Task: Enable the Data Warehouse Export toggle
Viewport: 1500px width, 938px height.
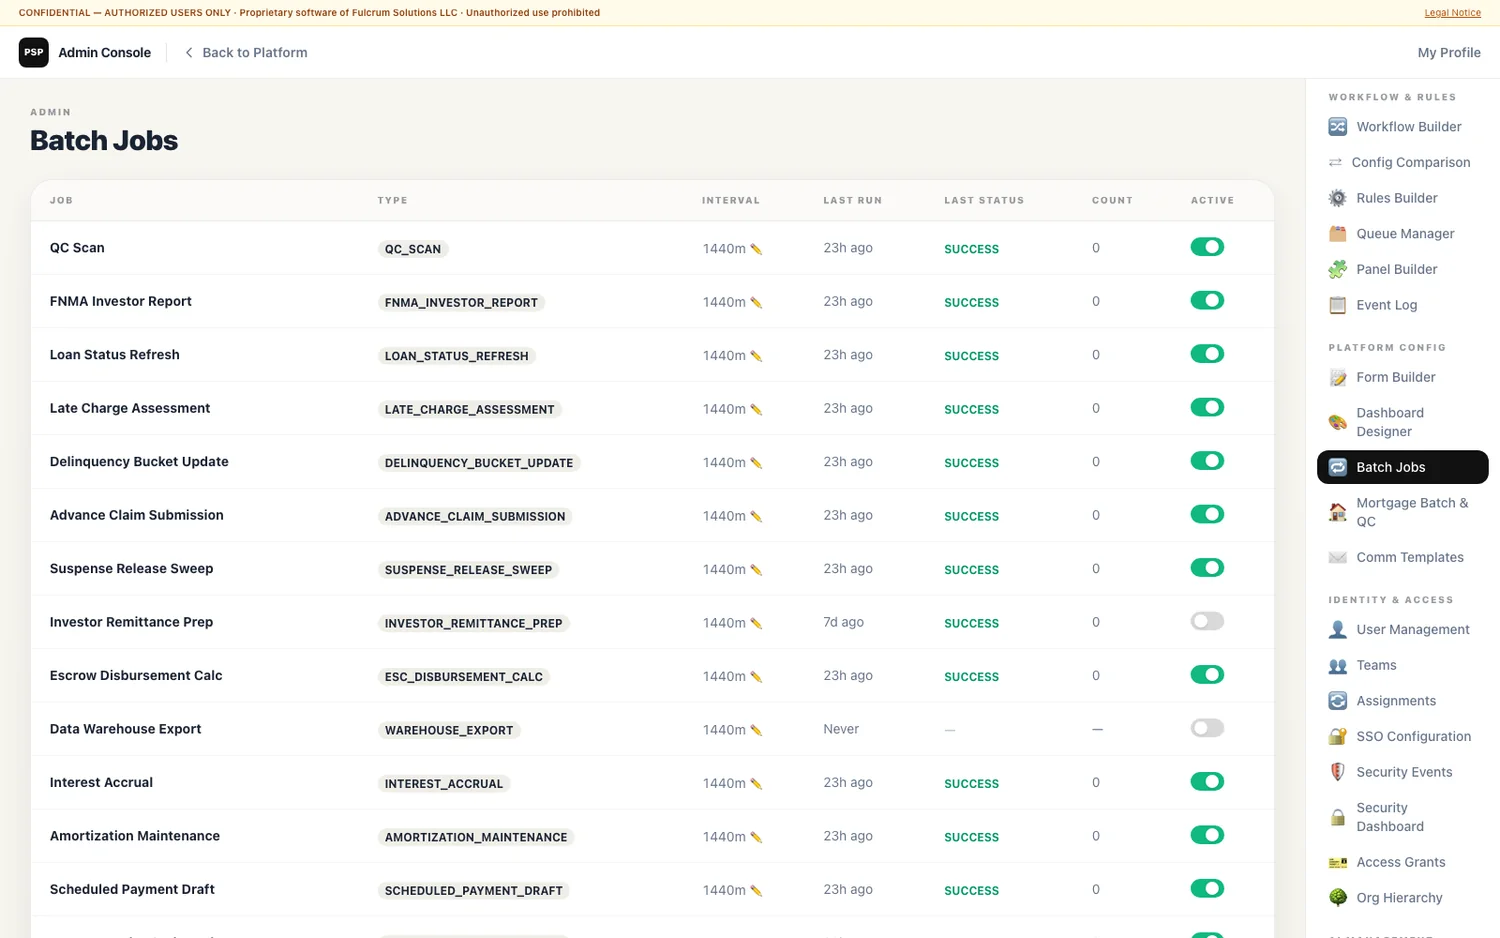Action: click(1207, 728)
